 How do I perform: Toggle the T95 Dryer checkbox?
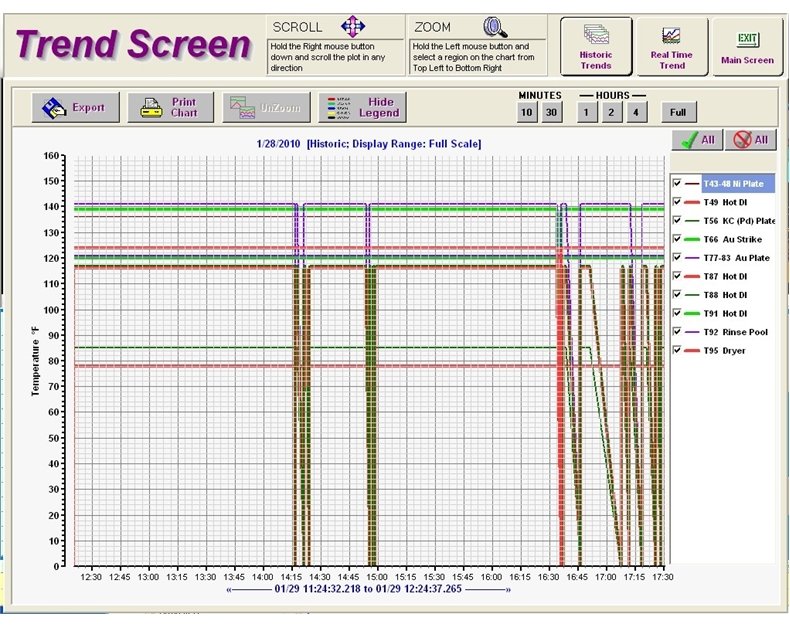tap(678, 350)
